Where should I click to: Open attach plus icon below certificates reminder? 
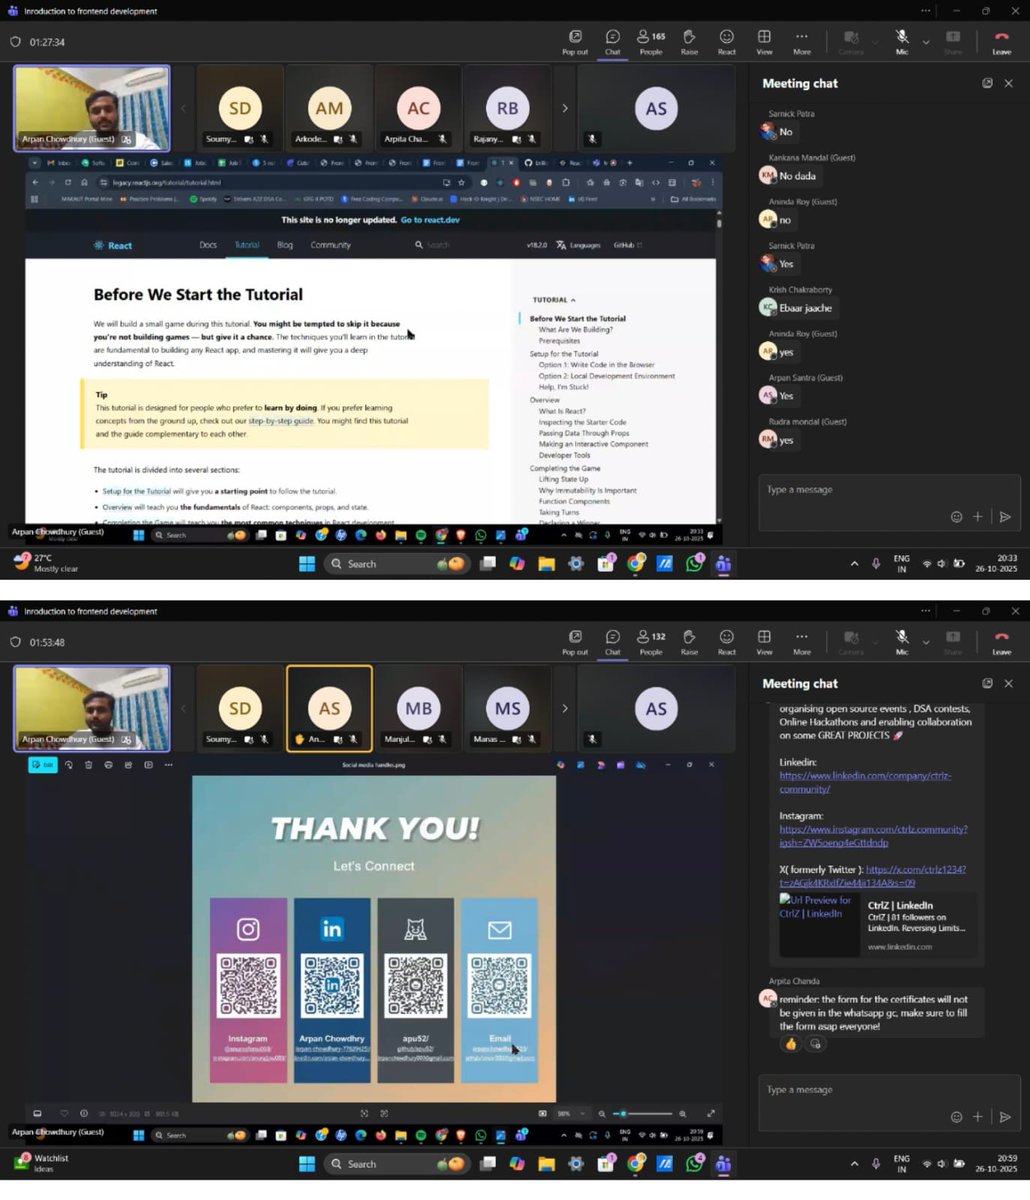[x=978, y=1117]
